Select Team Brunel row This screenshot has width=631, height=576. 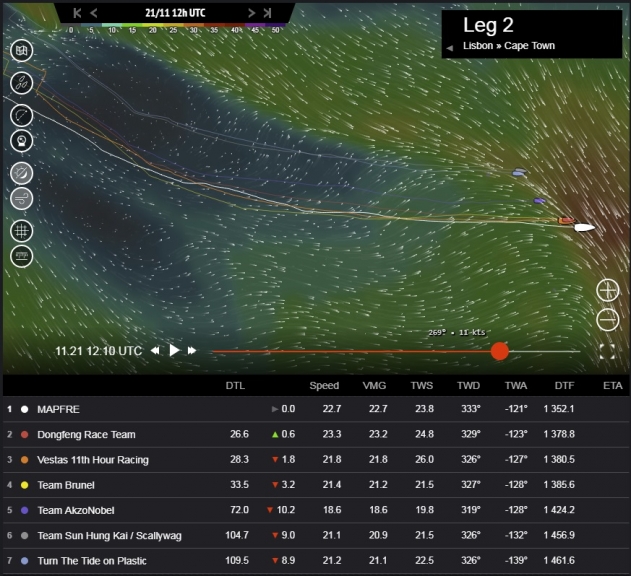tap(316, 485)
